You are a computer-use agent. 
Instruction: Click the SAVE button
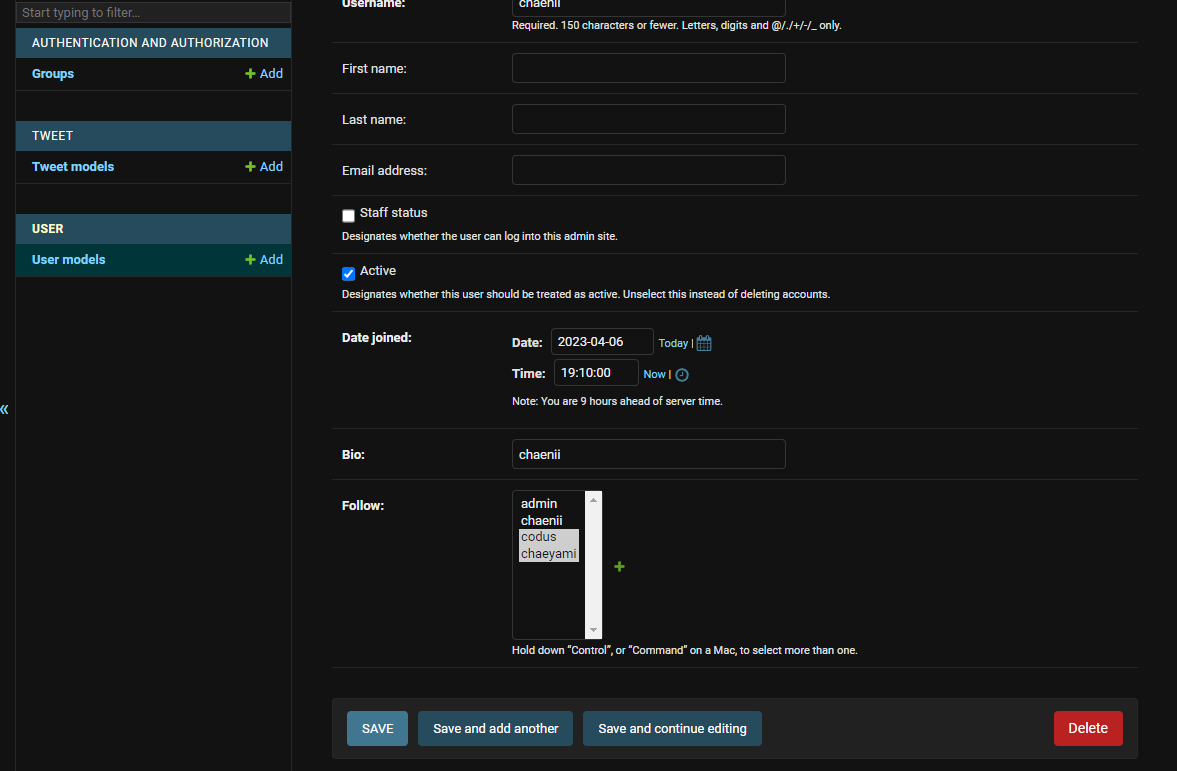coord(378,728)
